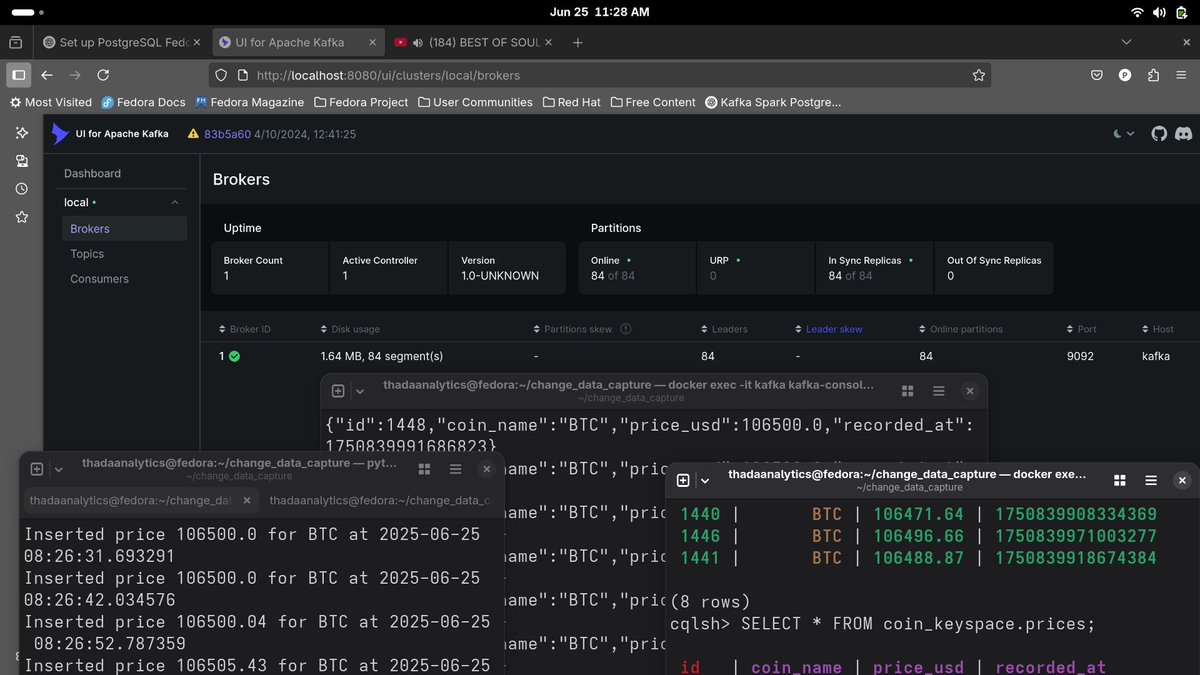Sort table by Disk usage column
This screenshot has width=1200, height=675.
(x=350, y=329)
